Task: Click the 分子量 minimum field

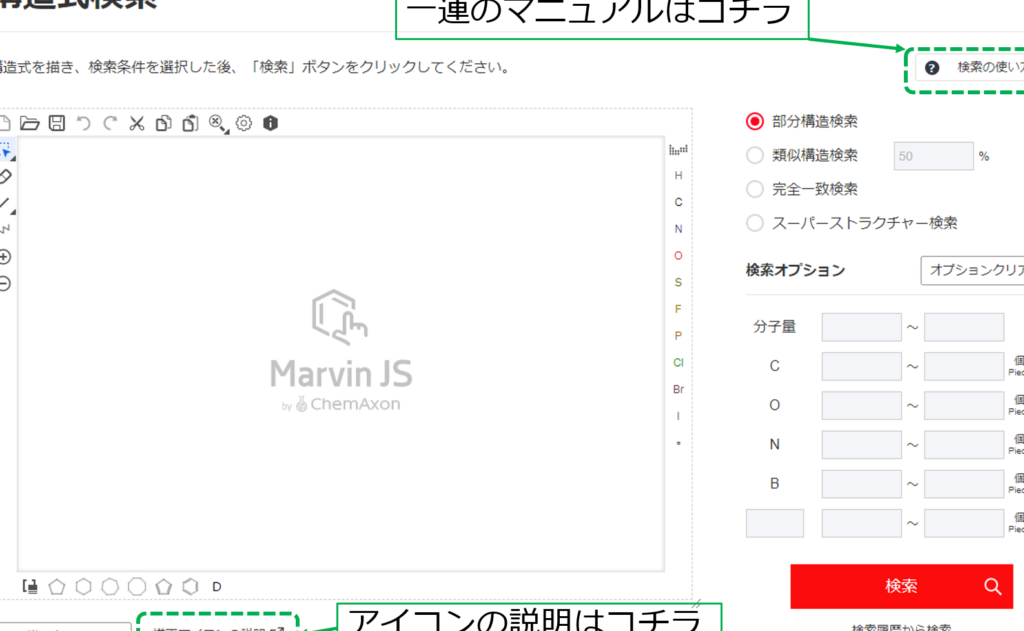Action: (861, 327)
